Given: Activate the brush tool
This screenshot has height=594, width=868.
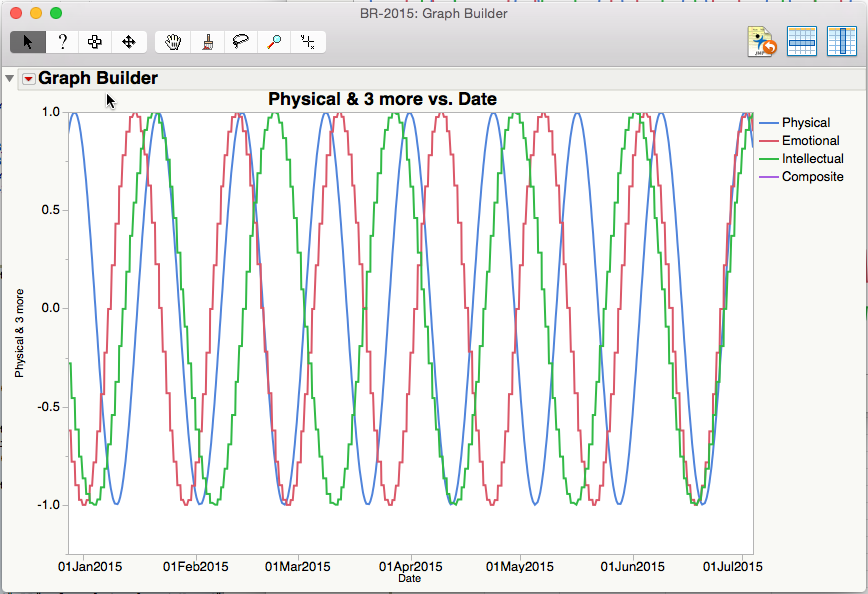Looking at the screenshot, I should [207, 42].
